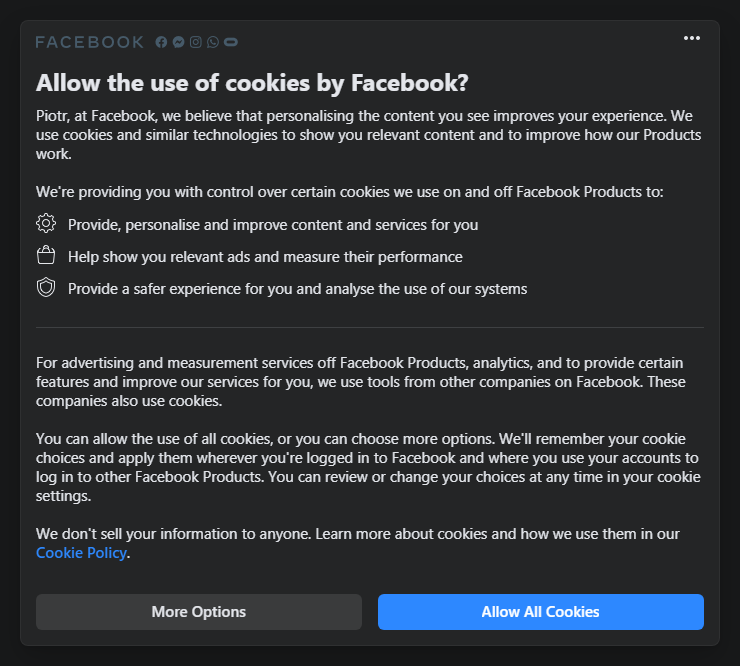Click the Oculus oval icon

pos(231,42)
